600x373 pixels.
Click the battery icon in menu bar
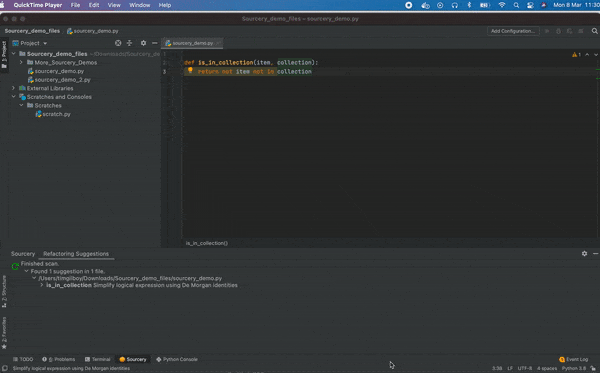(x=485, y=5)
